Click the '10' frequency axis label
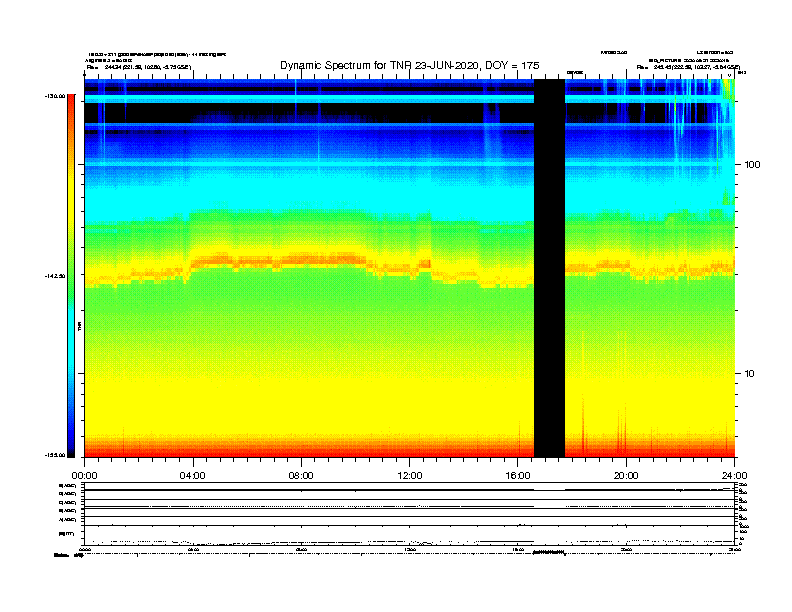This screenshot has width=792, height=612. click(750, 374)
